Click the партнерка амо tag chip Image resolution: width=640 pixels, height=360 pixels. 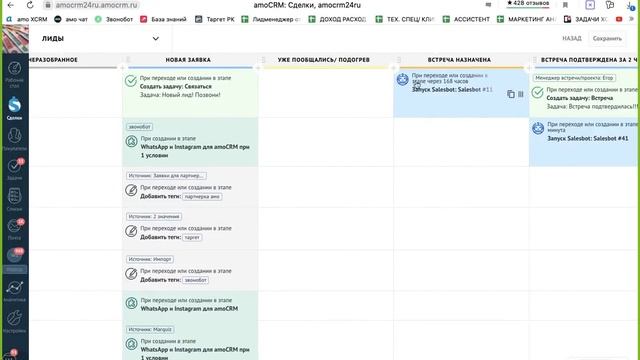202,197
